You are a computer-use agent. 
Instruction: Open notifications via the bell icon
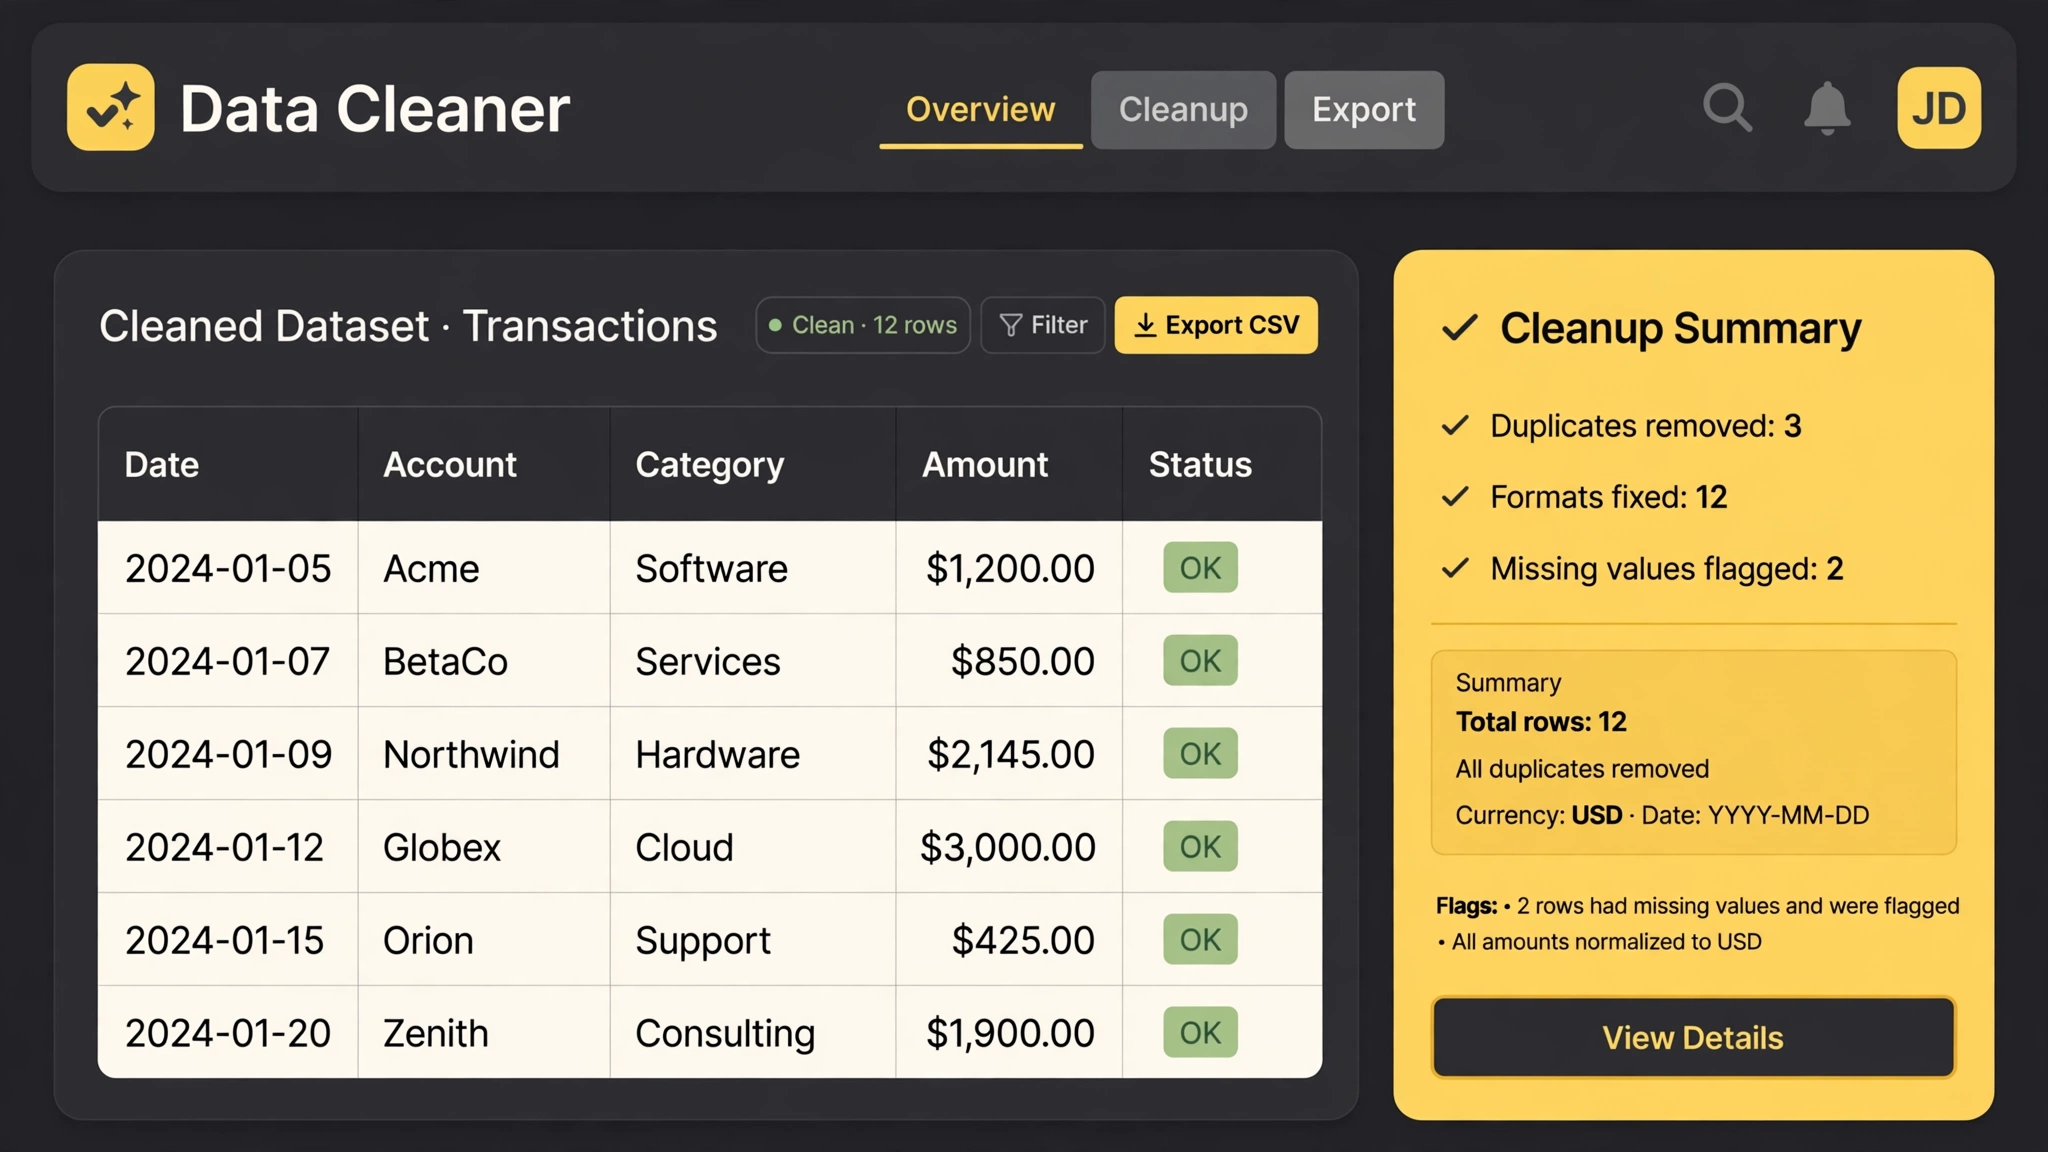tap(1827, 108)
